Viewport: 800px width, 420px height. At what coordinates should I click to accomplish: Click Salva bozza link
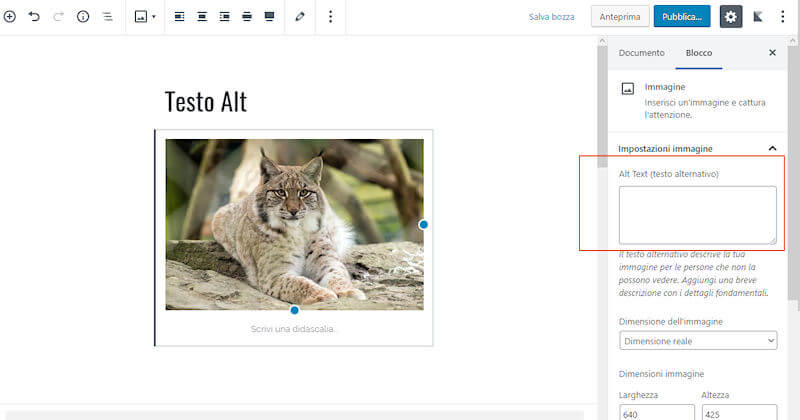tap(552, 17)
